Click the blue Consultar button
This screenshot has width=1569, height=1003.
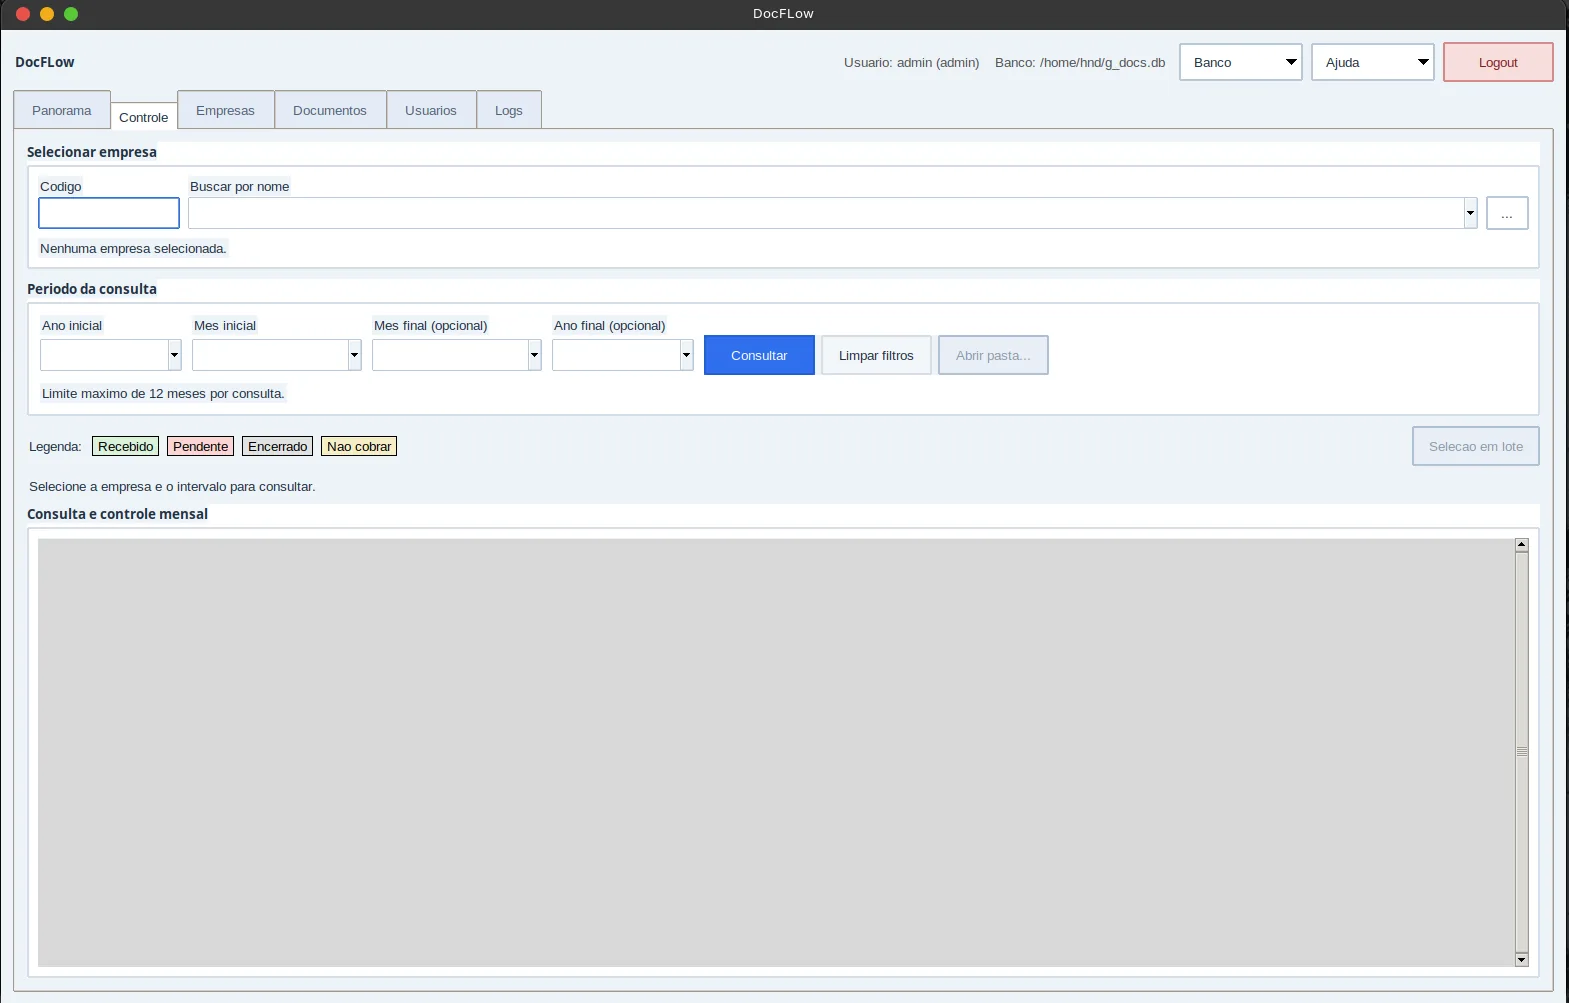pos(759,355)
